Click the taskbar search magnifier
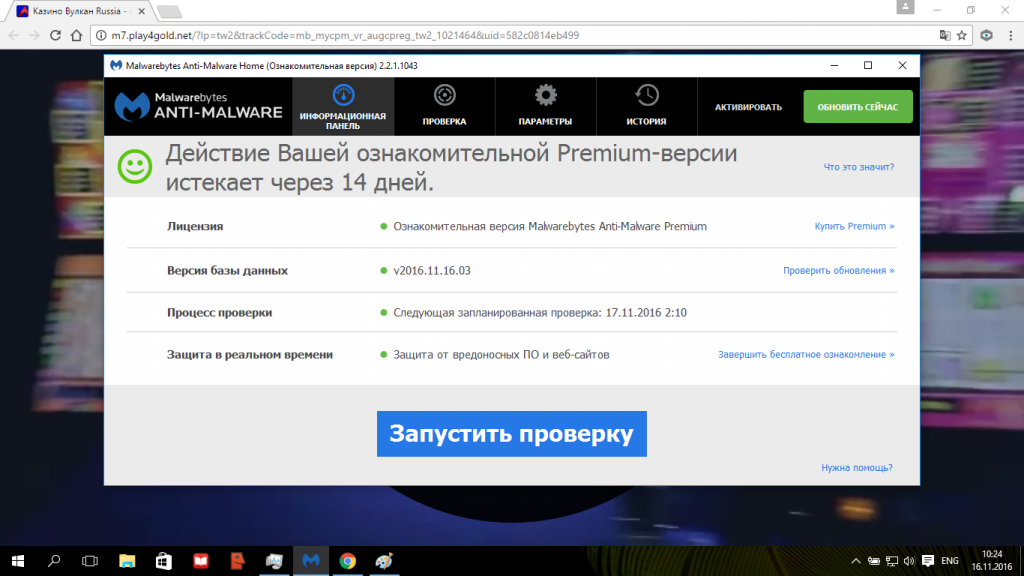 pos(54,561)
